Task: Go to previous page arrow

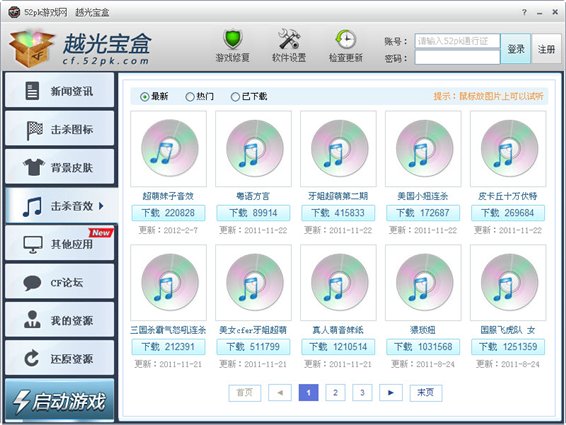Action: (x=280, y=393)
